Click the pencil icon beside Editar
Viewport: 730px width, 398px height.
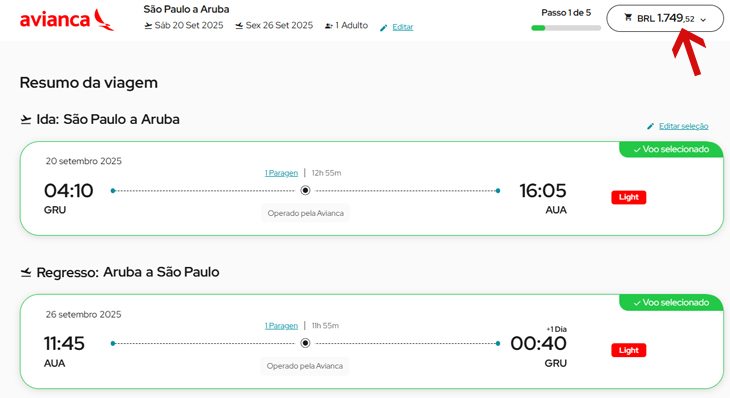coord(384,28)
